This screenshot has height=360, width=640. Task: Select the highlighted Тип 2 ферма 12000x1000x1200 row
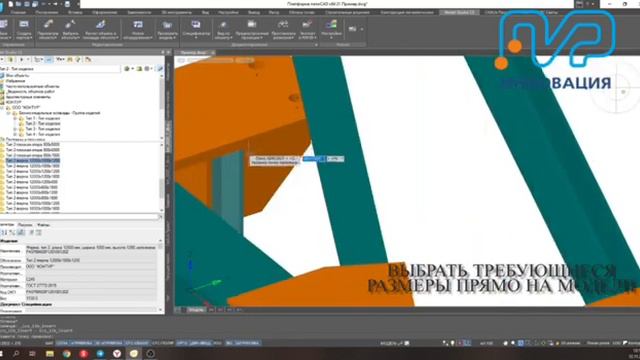coord(33,161)
